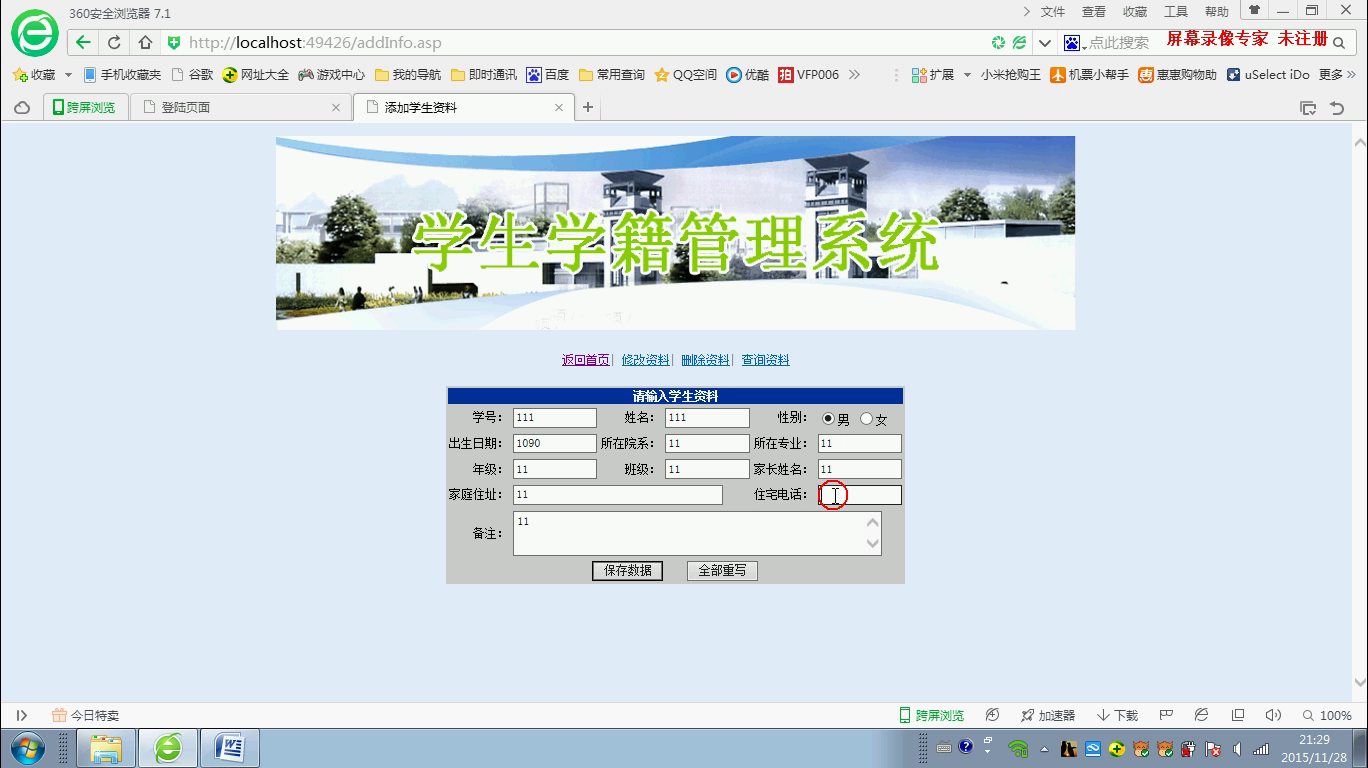
Task: Open VFP006 bookmark
Action: [809, 75]
